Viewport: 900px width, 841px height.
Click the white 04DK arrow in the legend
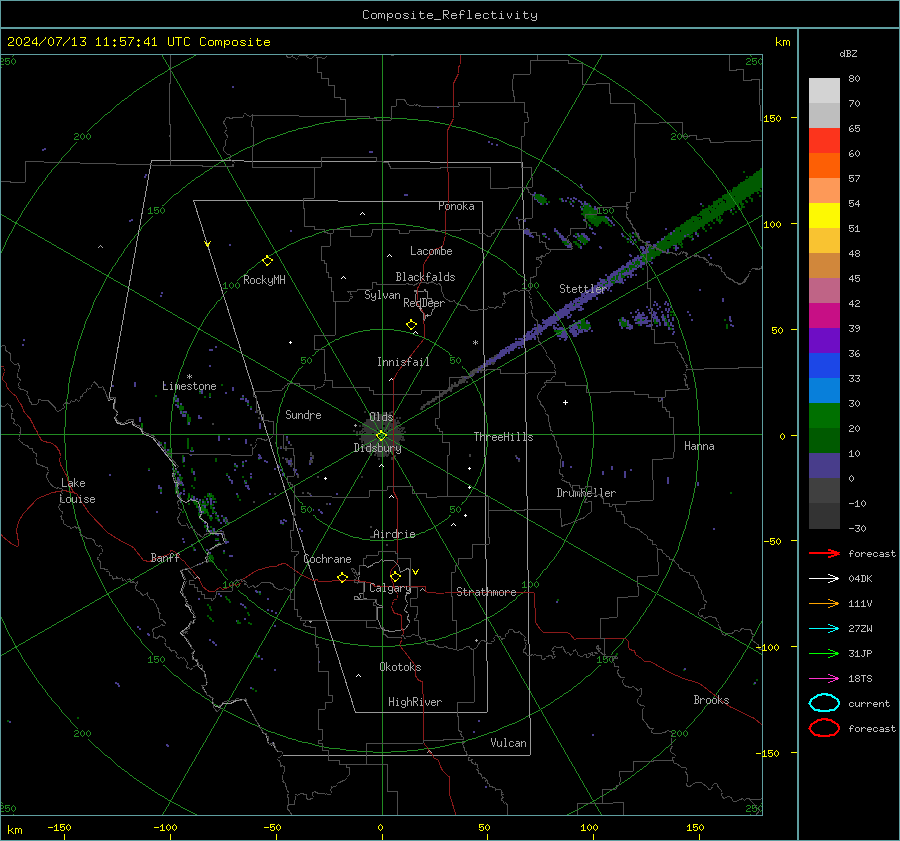point(824,579)
